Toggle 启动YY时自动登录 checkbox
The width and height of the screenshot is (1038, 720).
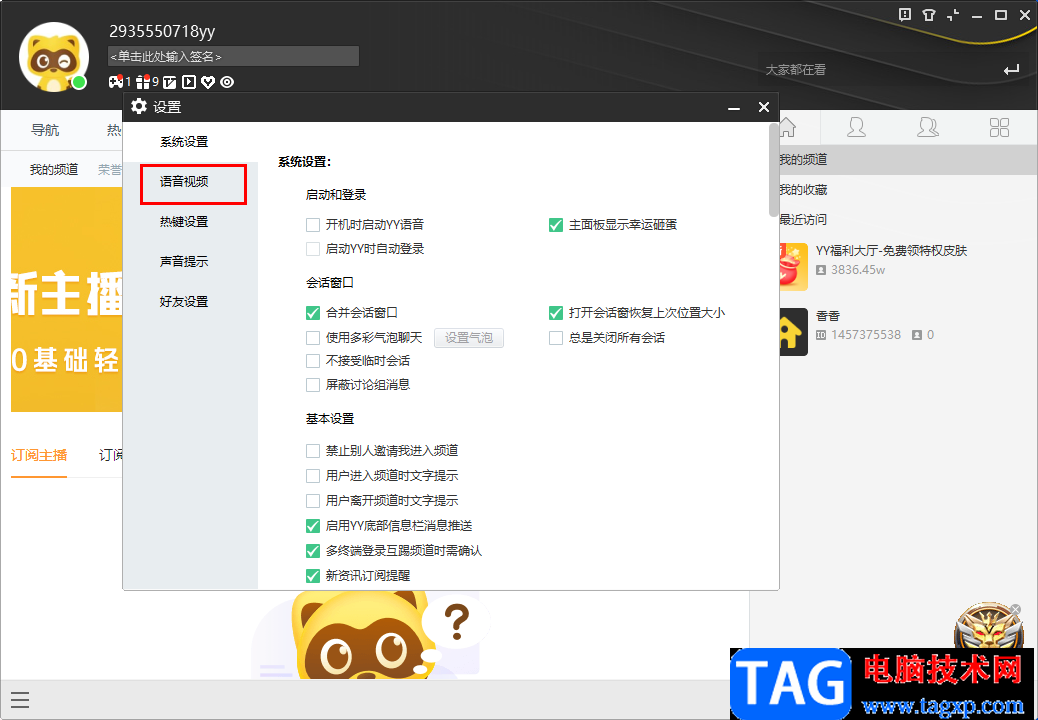point(313,249)
